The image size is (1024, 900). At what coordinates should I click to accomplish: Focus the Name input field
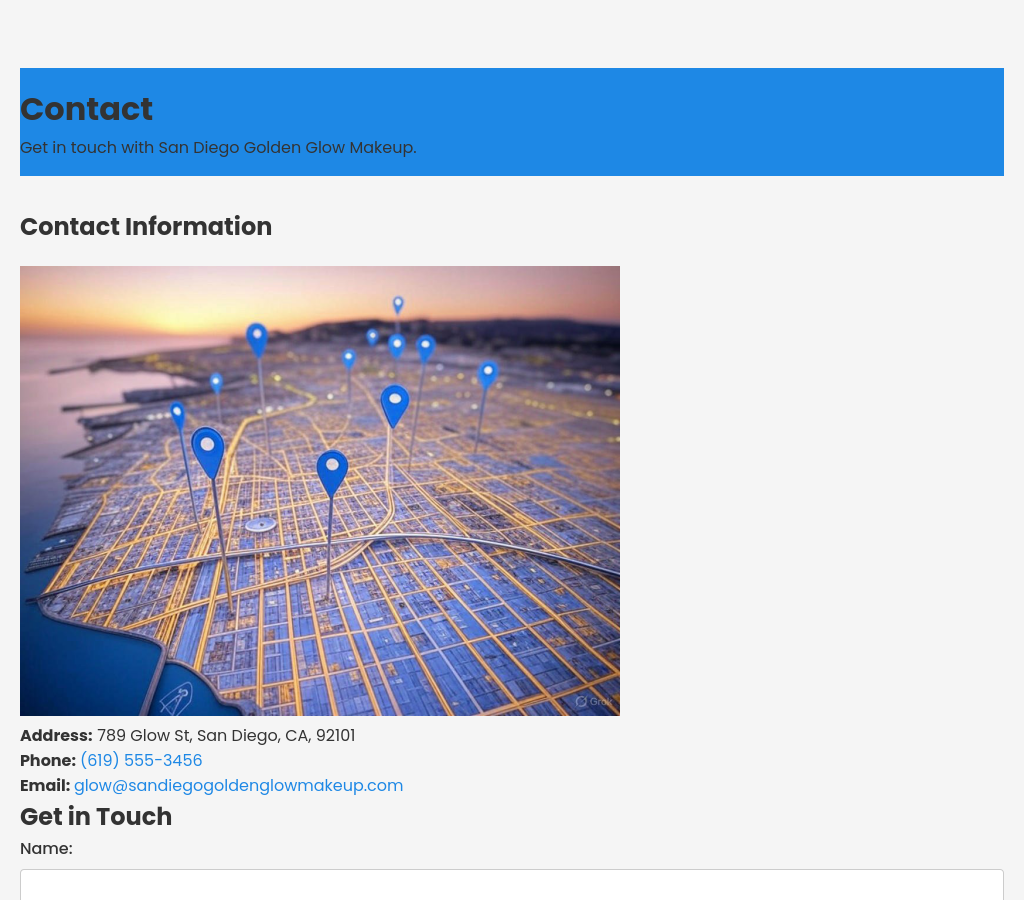511,884
